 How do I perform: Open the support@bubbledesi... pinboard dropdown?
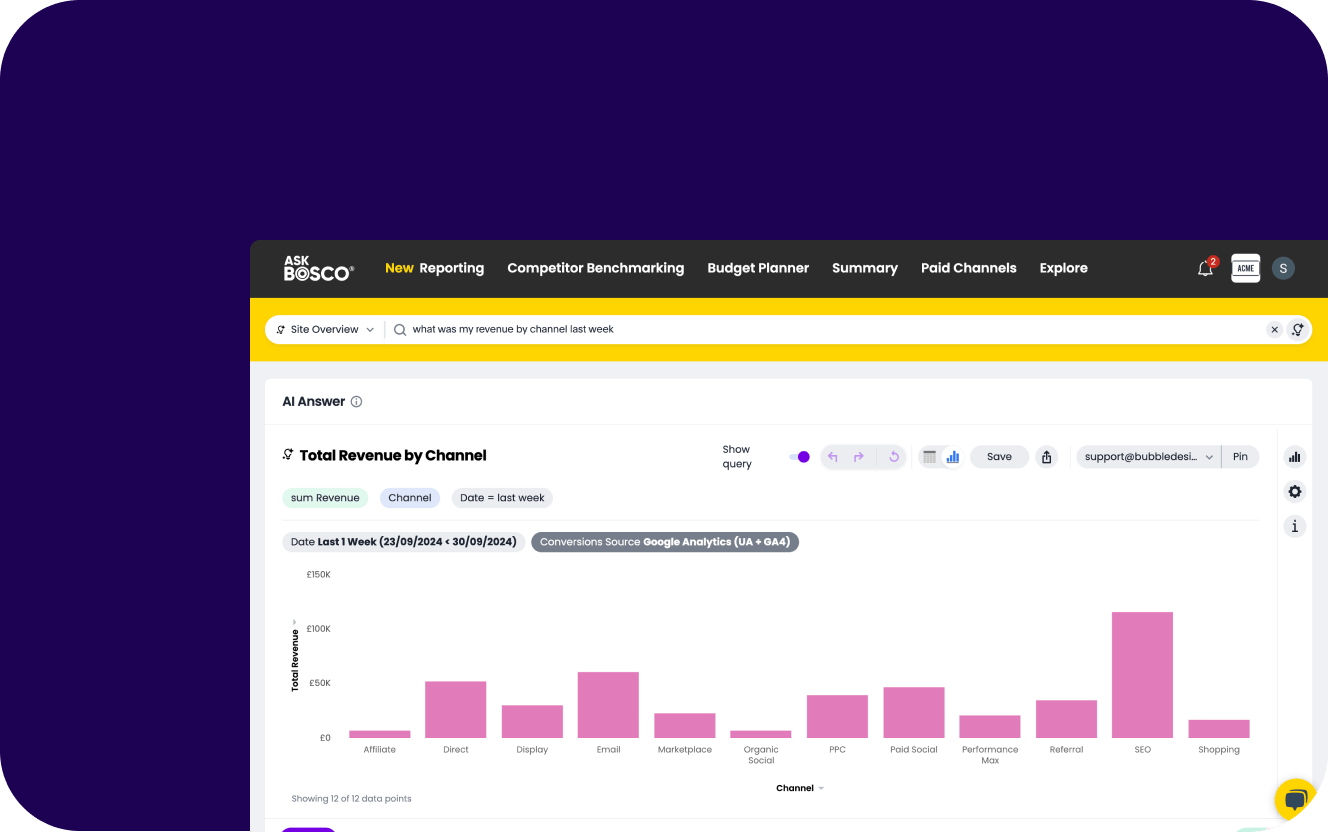1148,457
